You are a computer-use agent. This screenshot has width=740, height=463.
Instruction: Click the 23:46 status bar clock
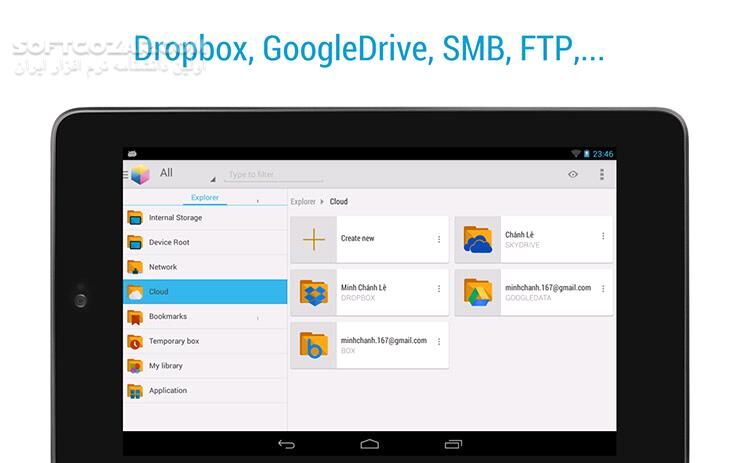click(603, 154)
